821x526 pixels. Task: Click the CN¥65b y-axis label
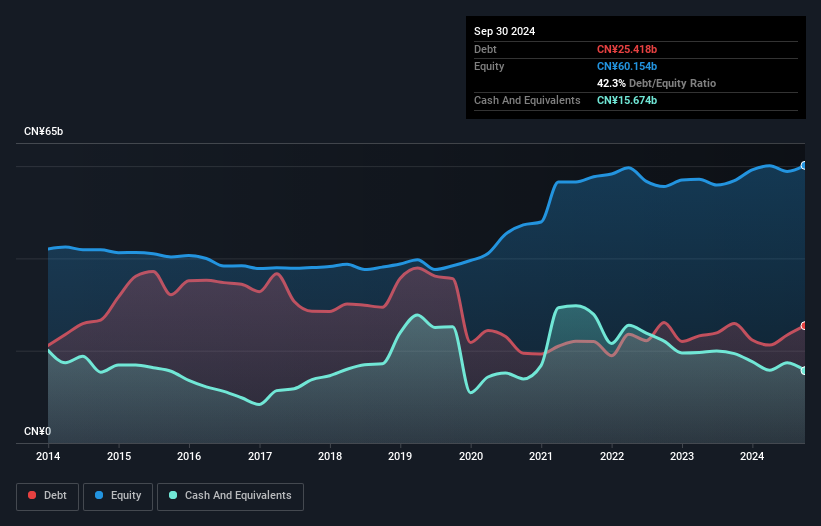[x=44, y=132]
